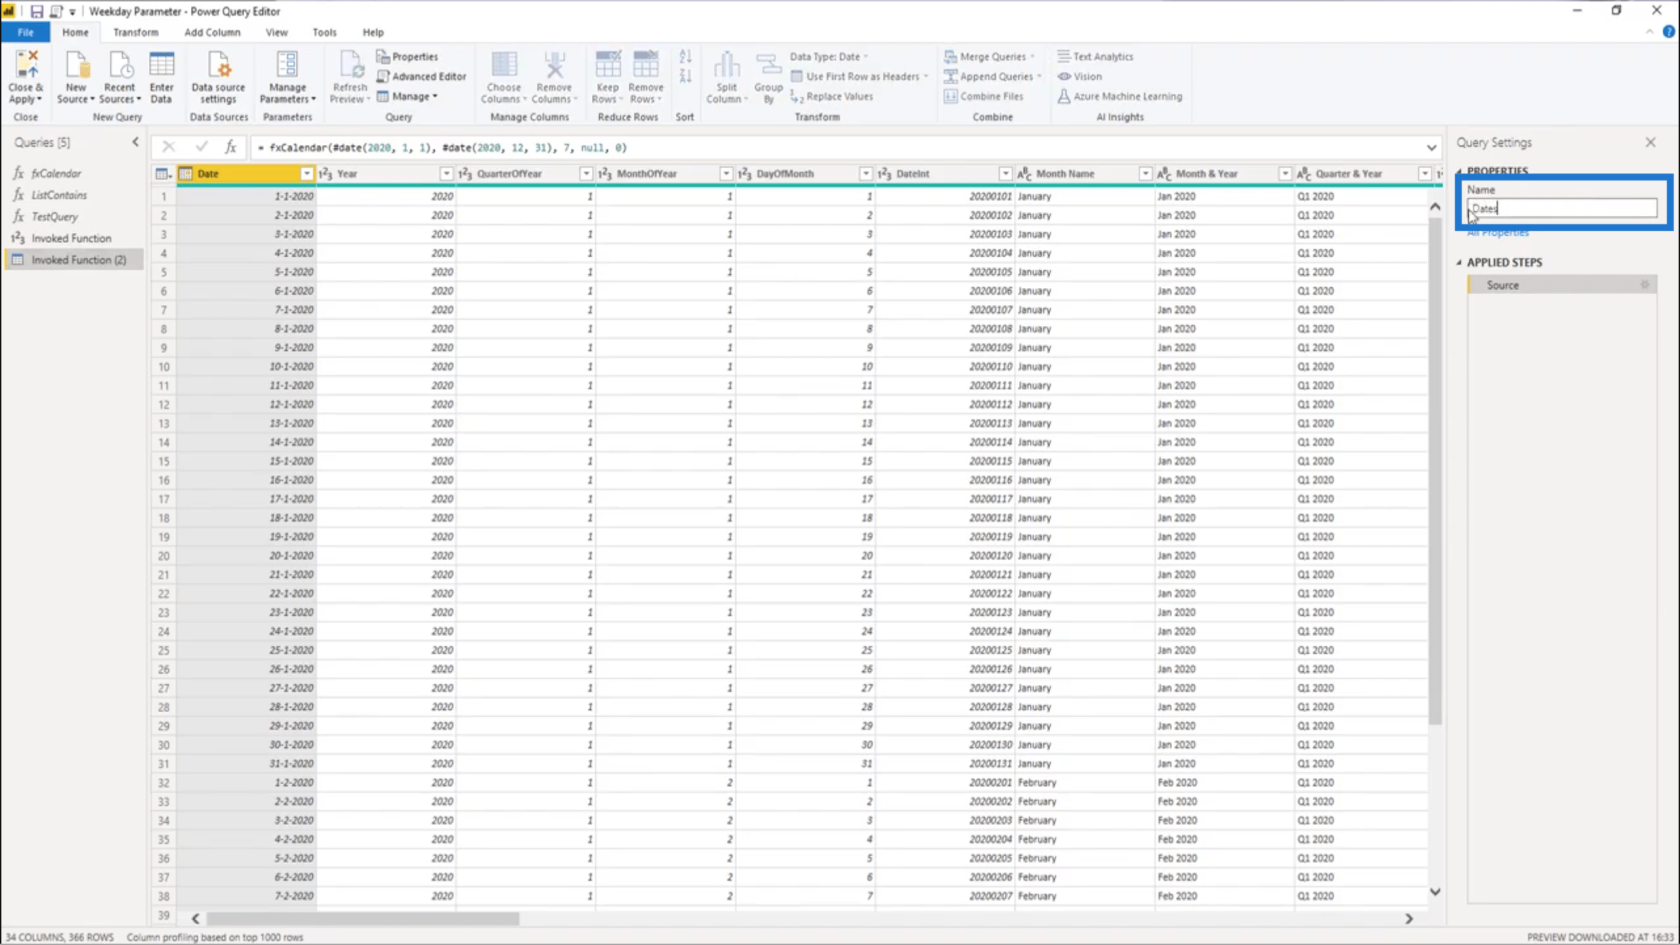Open Text Analytics AI insight

coord(1095,57)
